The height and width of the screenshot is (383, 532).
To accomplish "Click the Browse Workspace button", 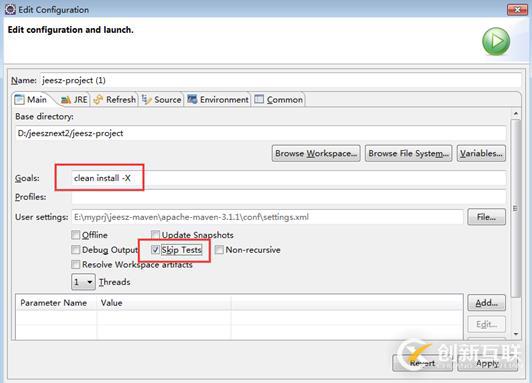I will [316, 153].
